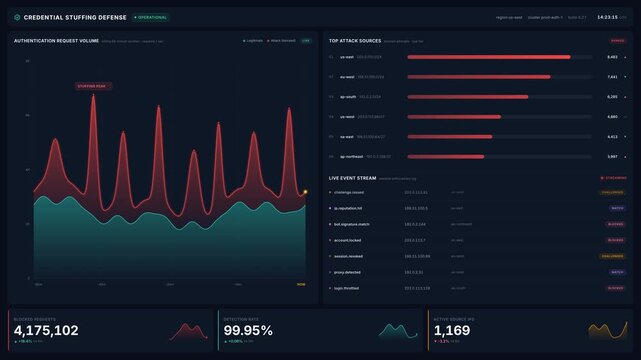Image resolution: width=641 pixels, height=360 pixels.
Task: Open the challenge.issued event row
Action: [x=478, y=192]
